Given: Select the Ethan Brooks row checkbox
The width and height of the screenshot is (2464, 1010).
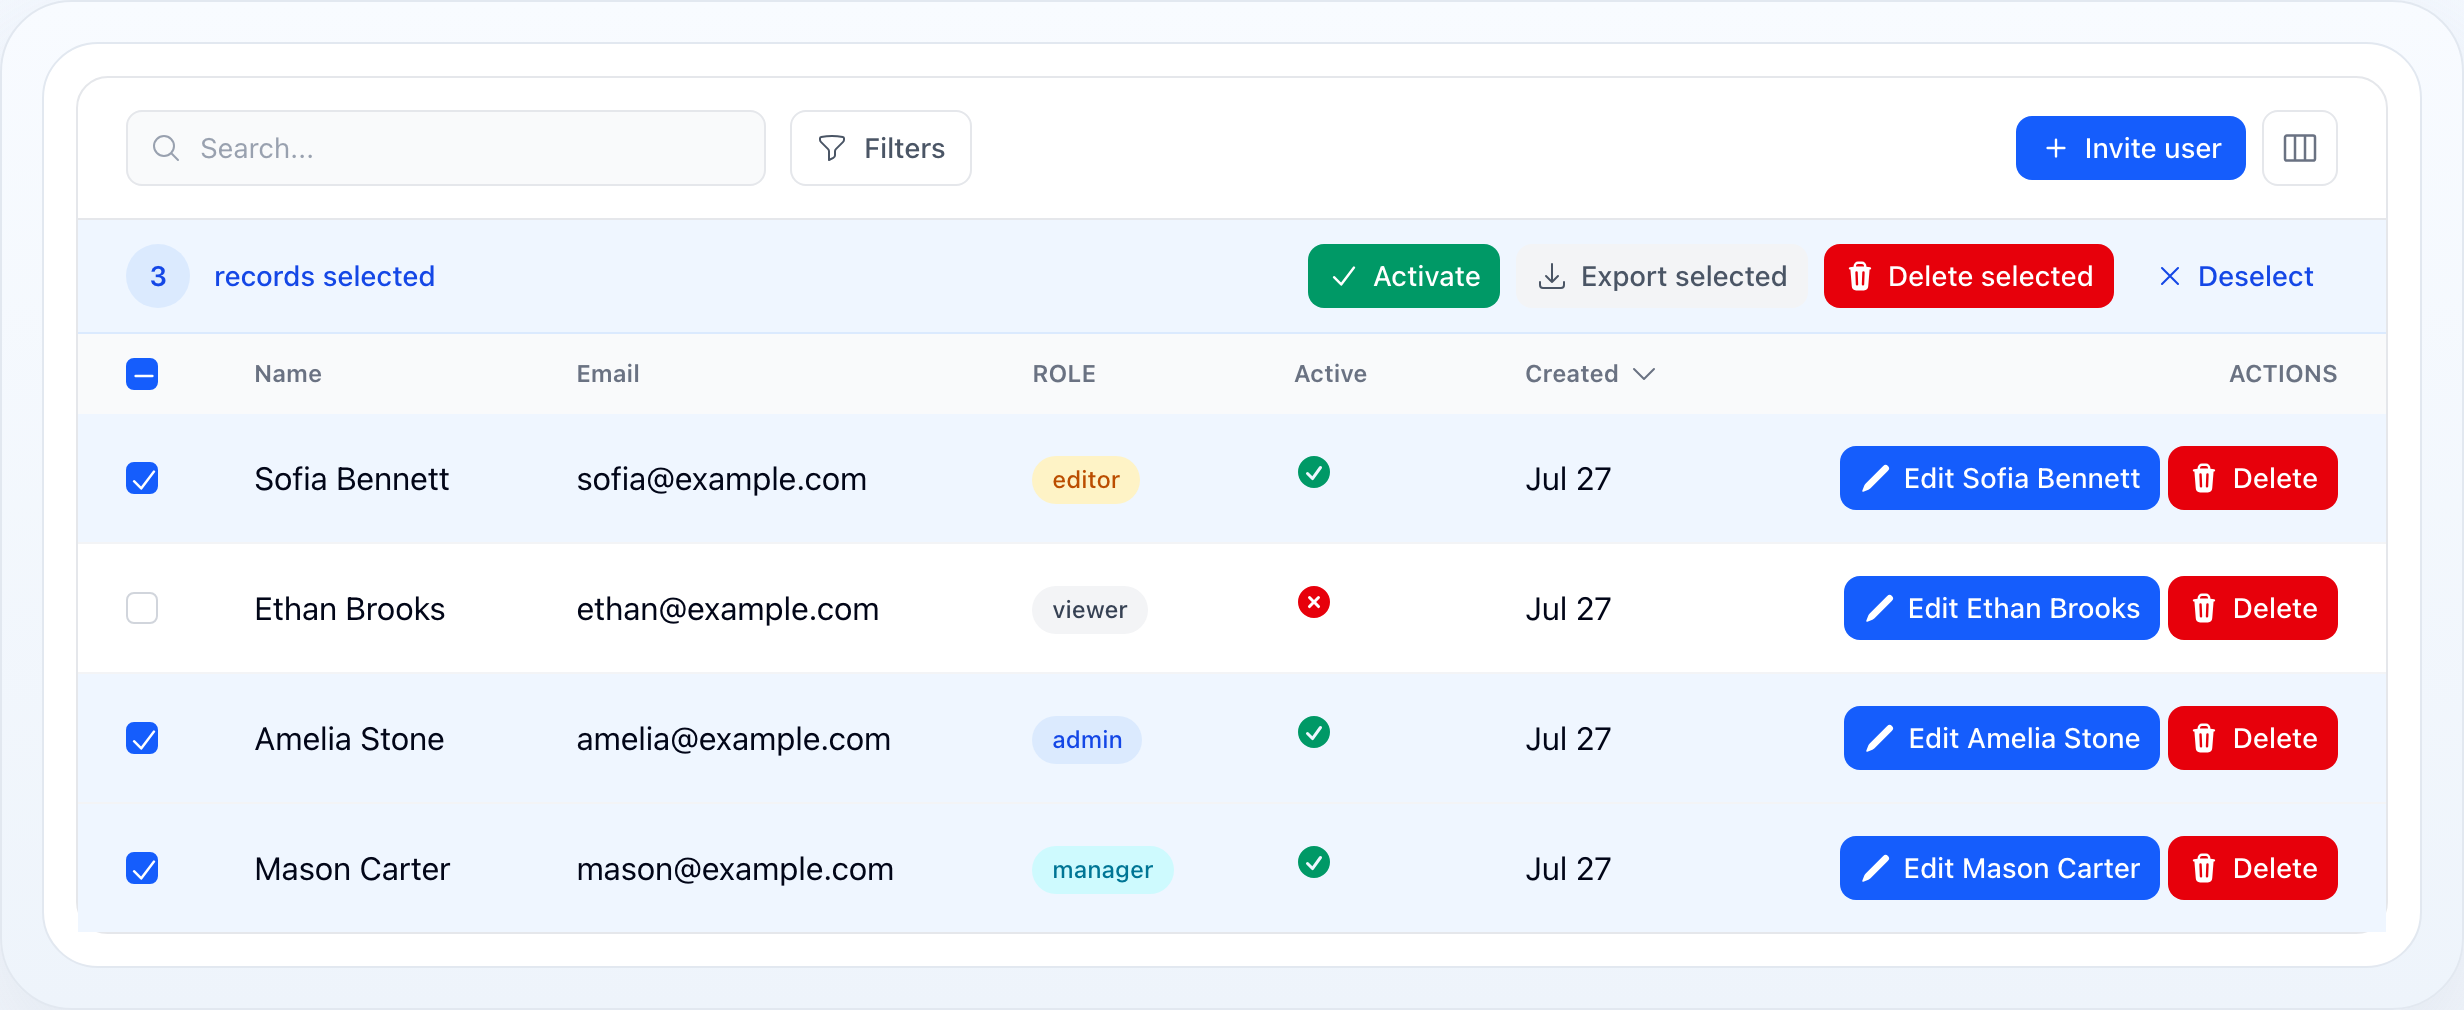Looking at the screenshot, I should point(142,608).
